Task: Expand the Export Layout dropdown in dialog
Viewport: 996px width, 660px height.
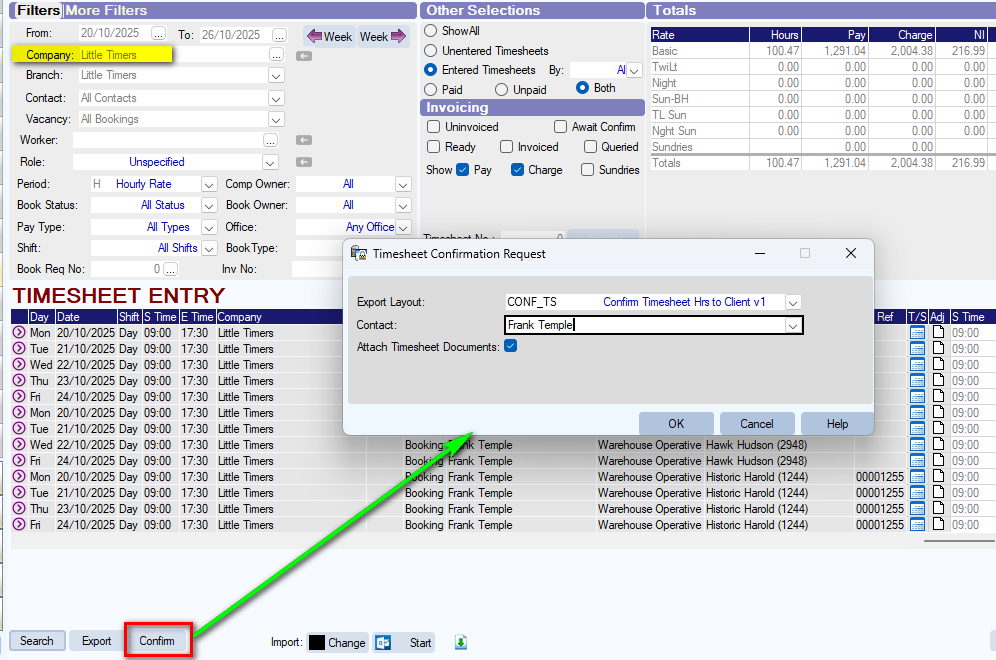Action: (x=793, y=302)
